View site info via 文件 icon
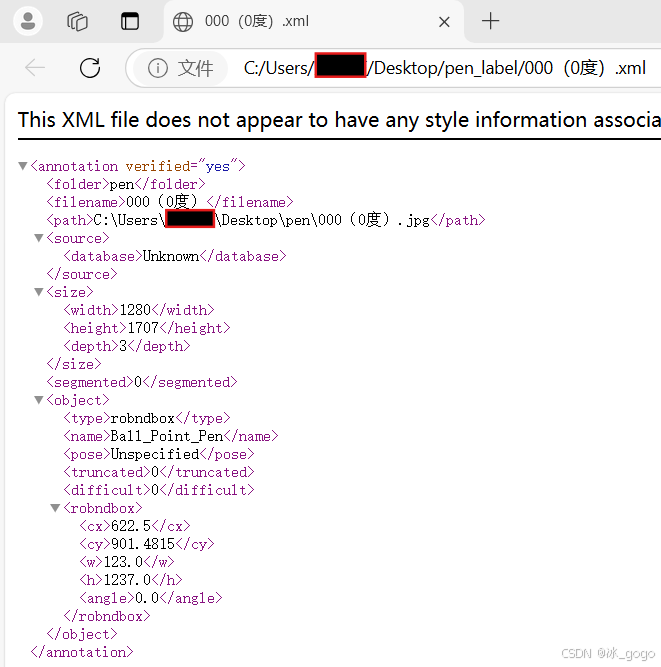This screenshot has width=661, height=667. coord(180,68)
